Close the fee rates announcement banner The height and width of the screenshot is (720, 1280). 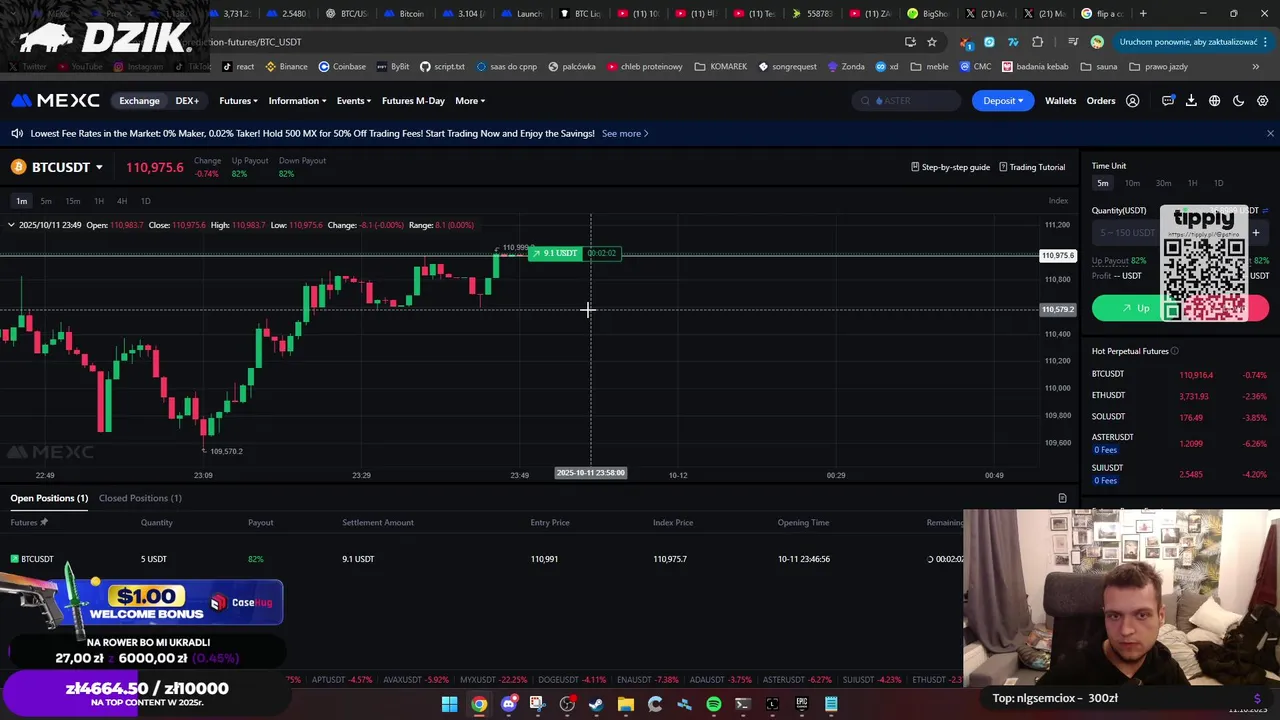1270,133
